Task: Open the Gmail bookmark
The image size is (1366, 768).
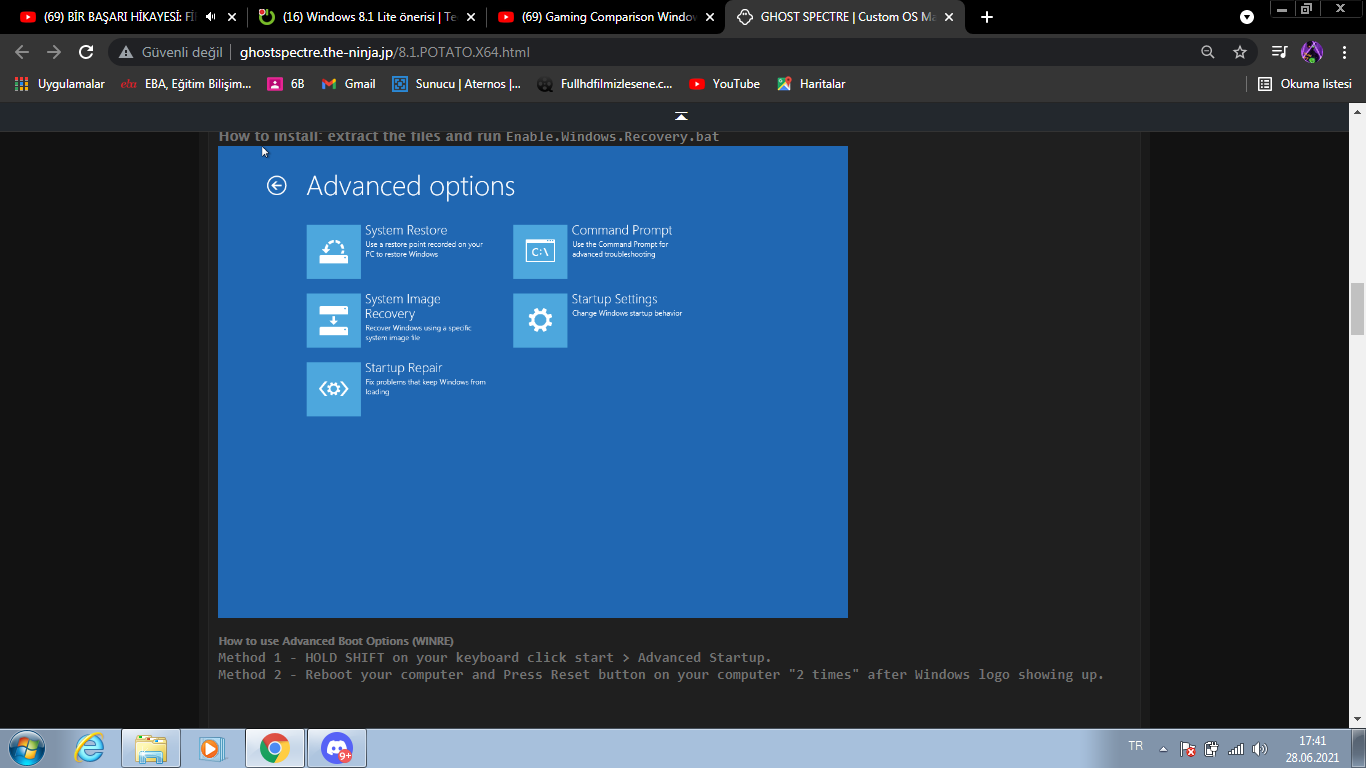Action: point(348,84)
